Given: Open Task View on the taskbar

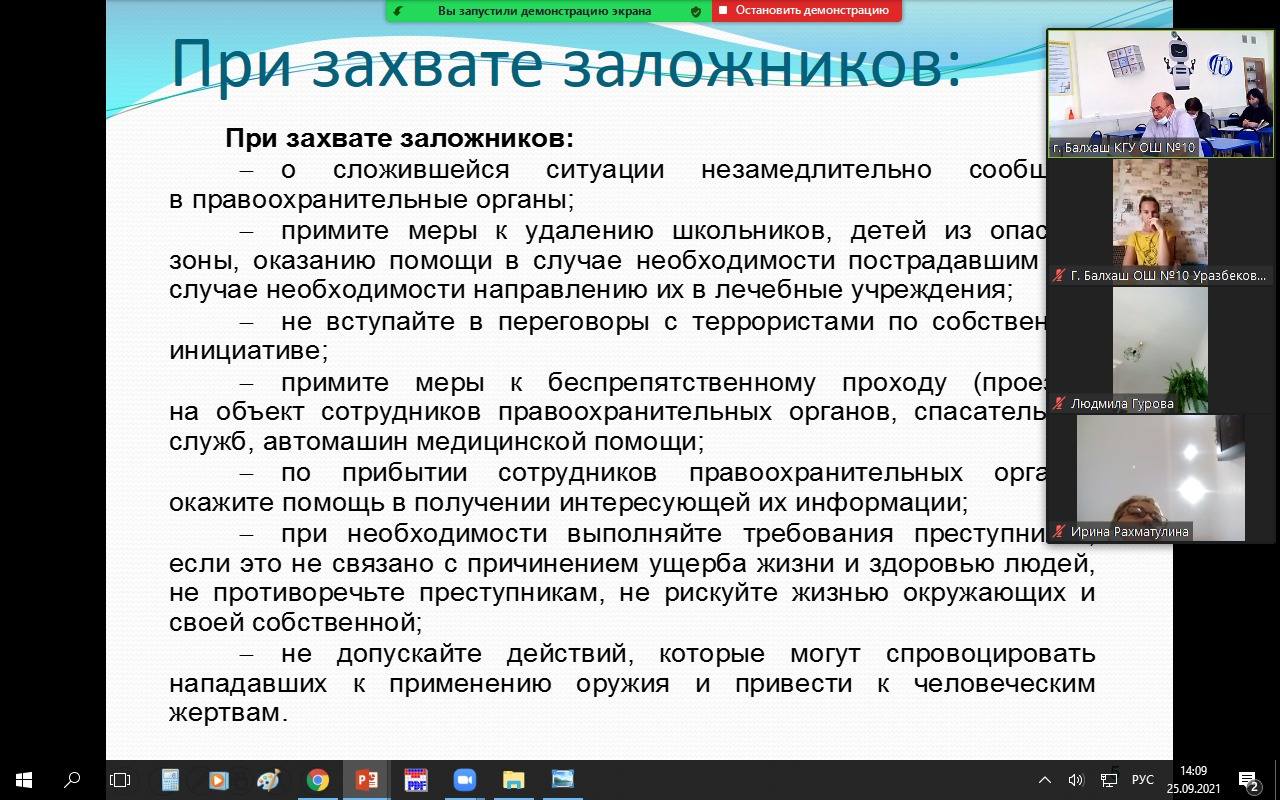Looking at the screenshot, I should (x=120, y=780).
